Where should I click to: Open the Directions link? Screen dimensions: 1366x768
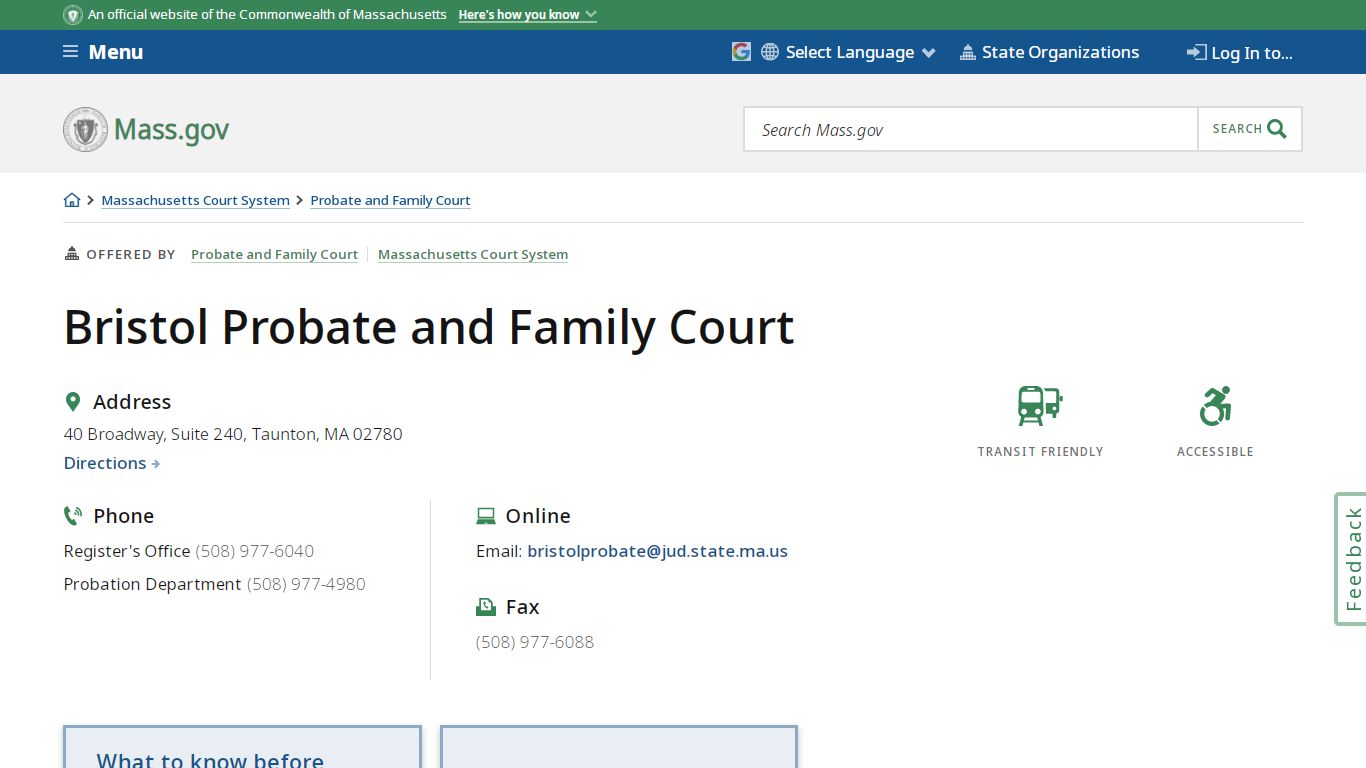pyautogui.click(x=112, y=463)
